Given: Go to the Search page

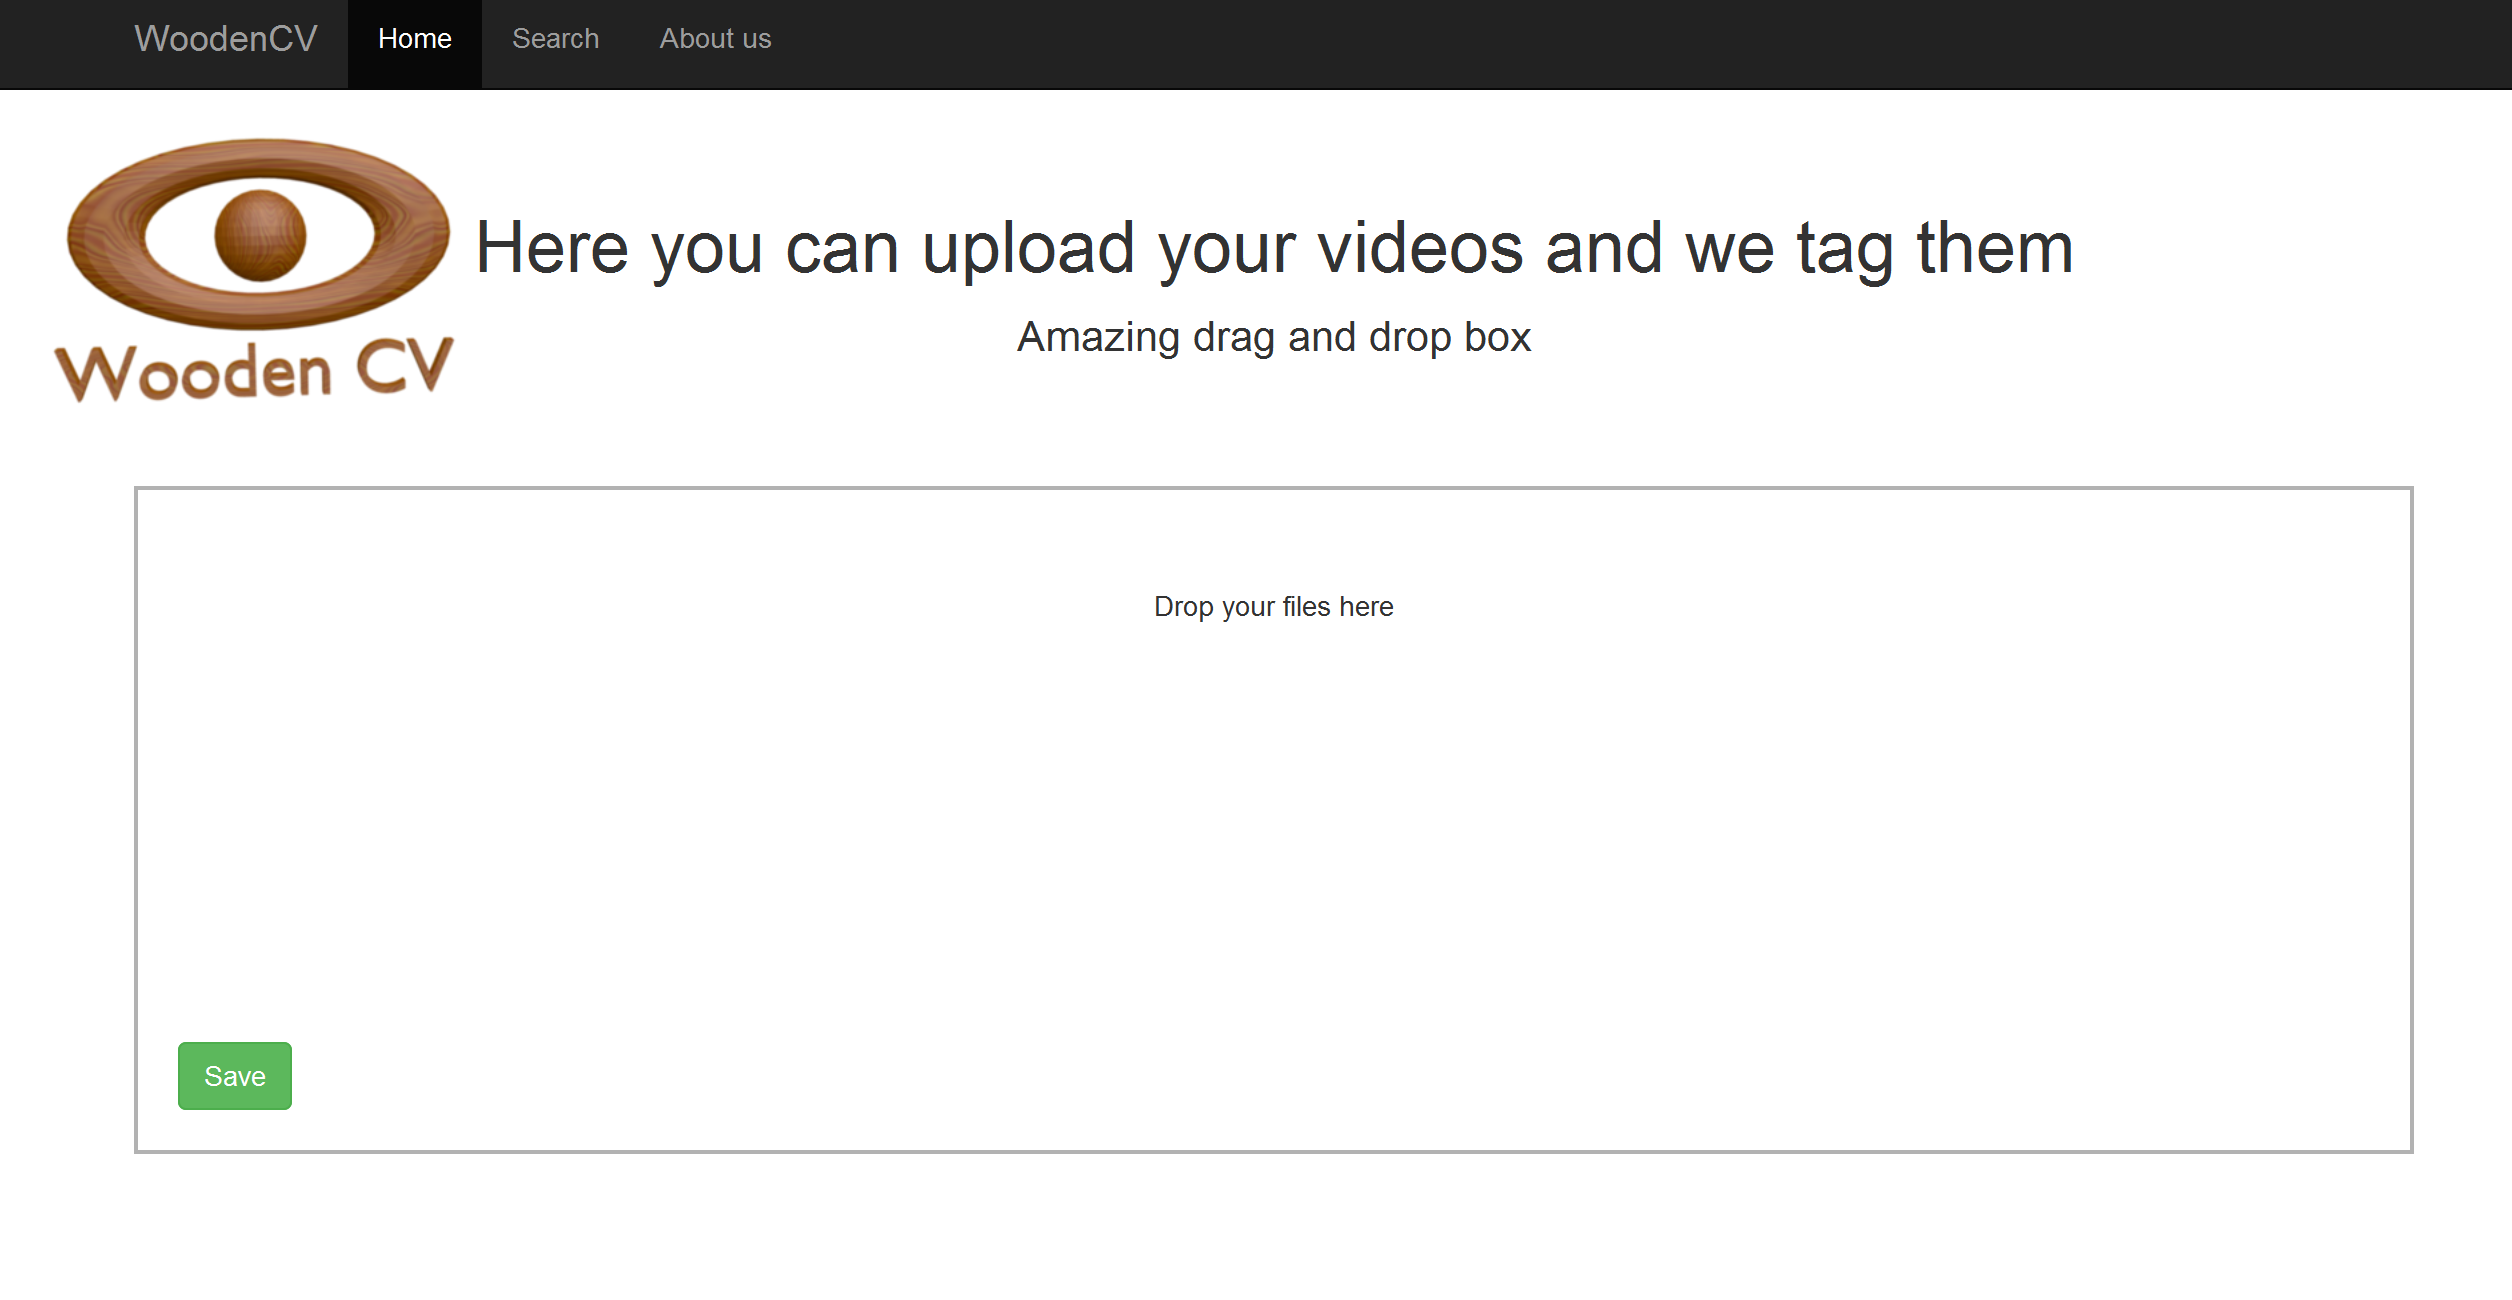Looking at the screenshot, I should (x=555, y=39).
